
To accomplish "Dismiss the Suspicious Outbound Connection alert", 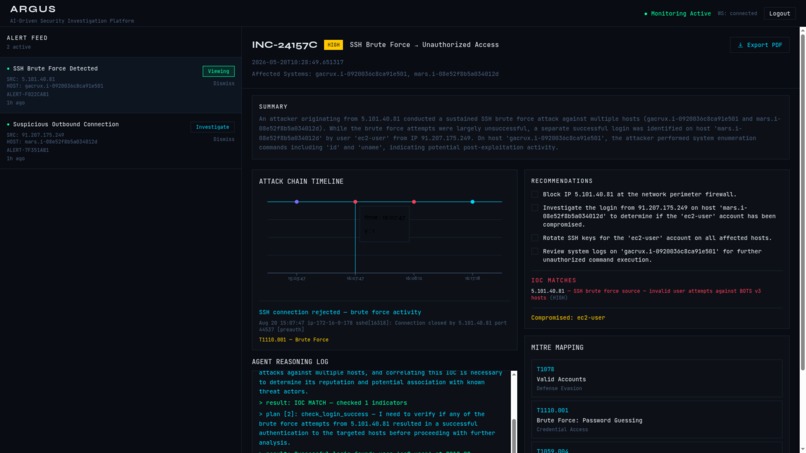I will coord(224,139).
